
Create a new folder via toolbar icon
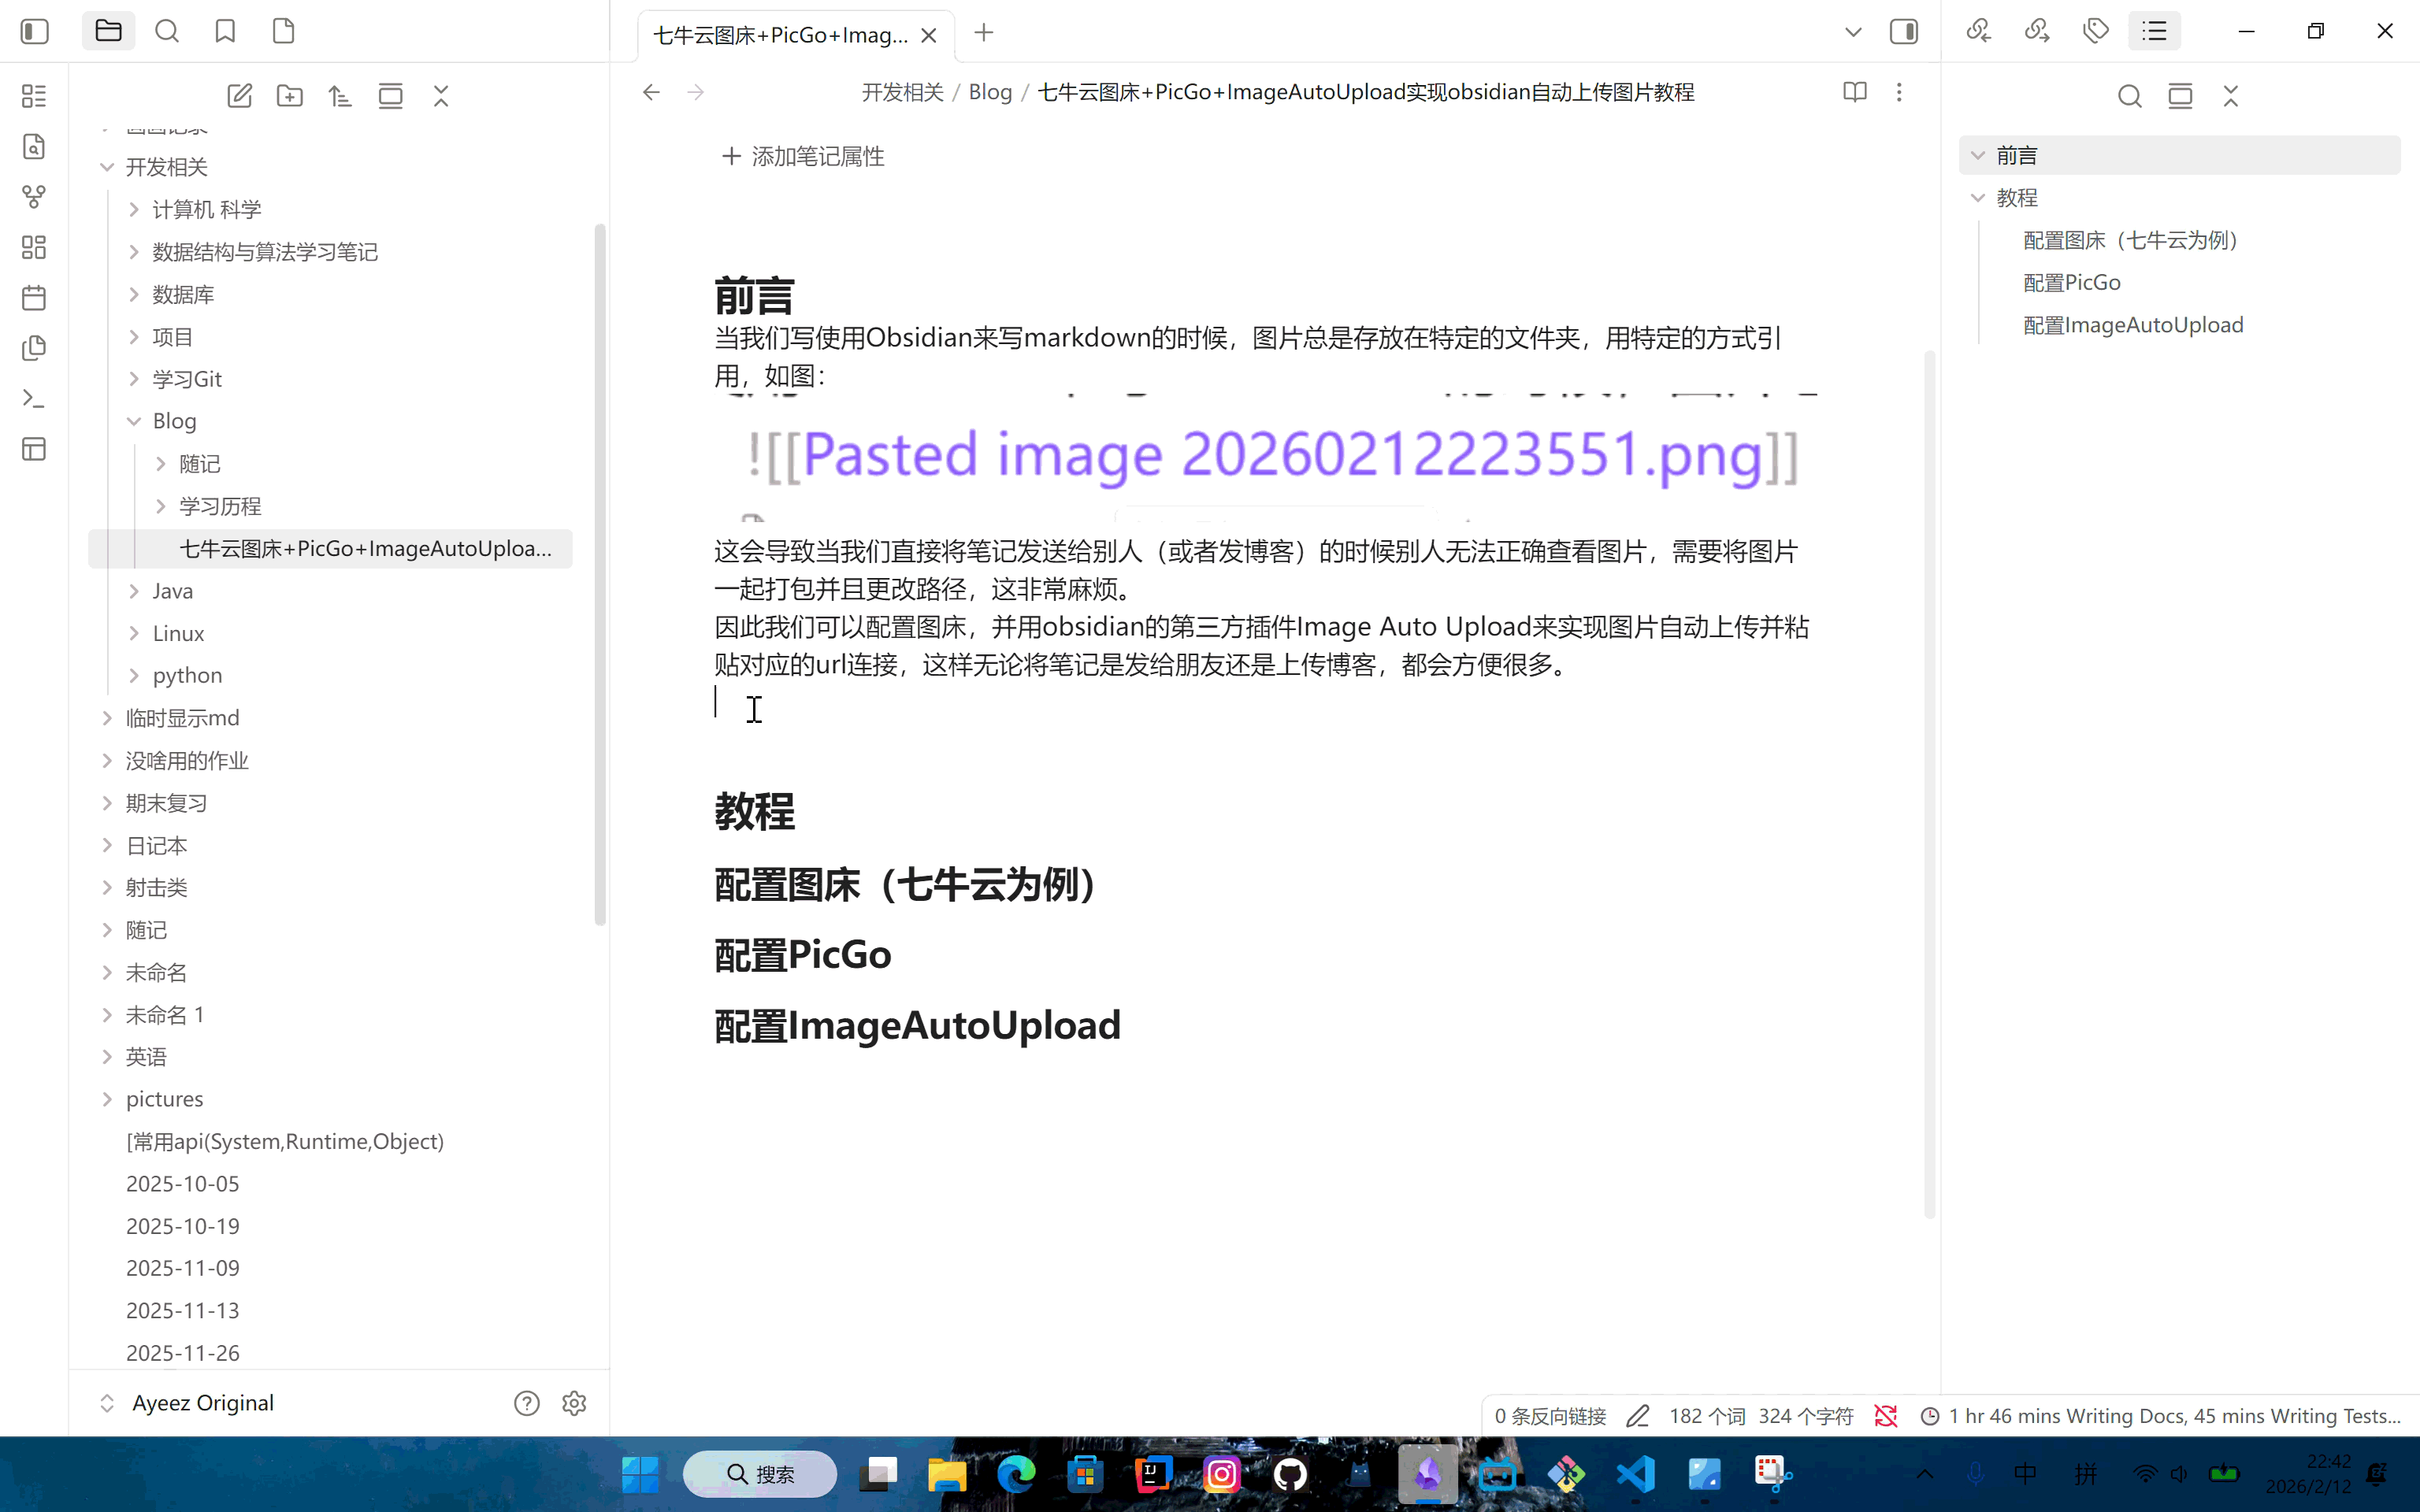pos(290,96)
